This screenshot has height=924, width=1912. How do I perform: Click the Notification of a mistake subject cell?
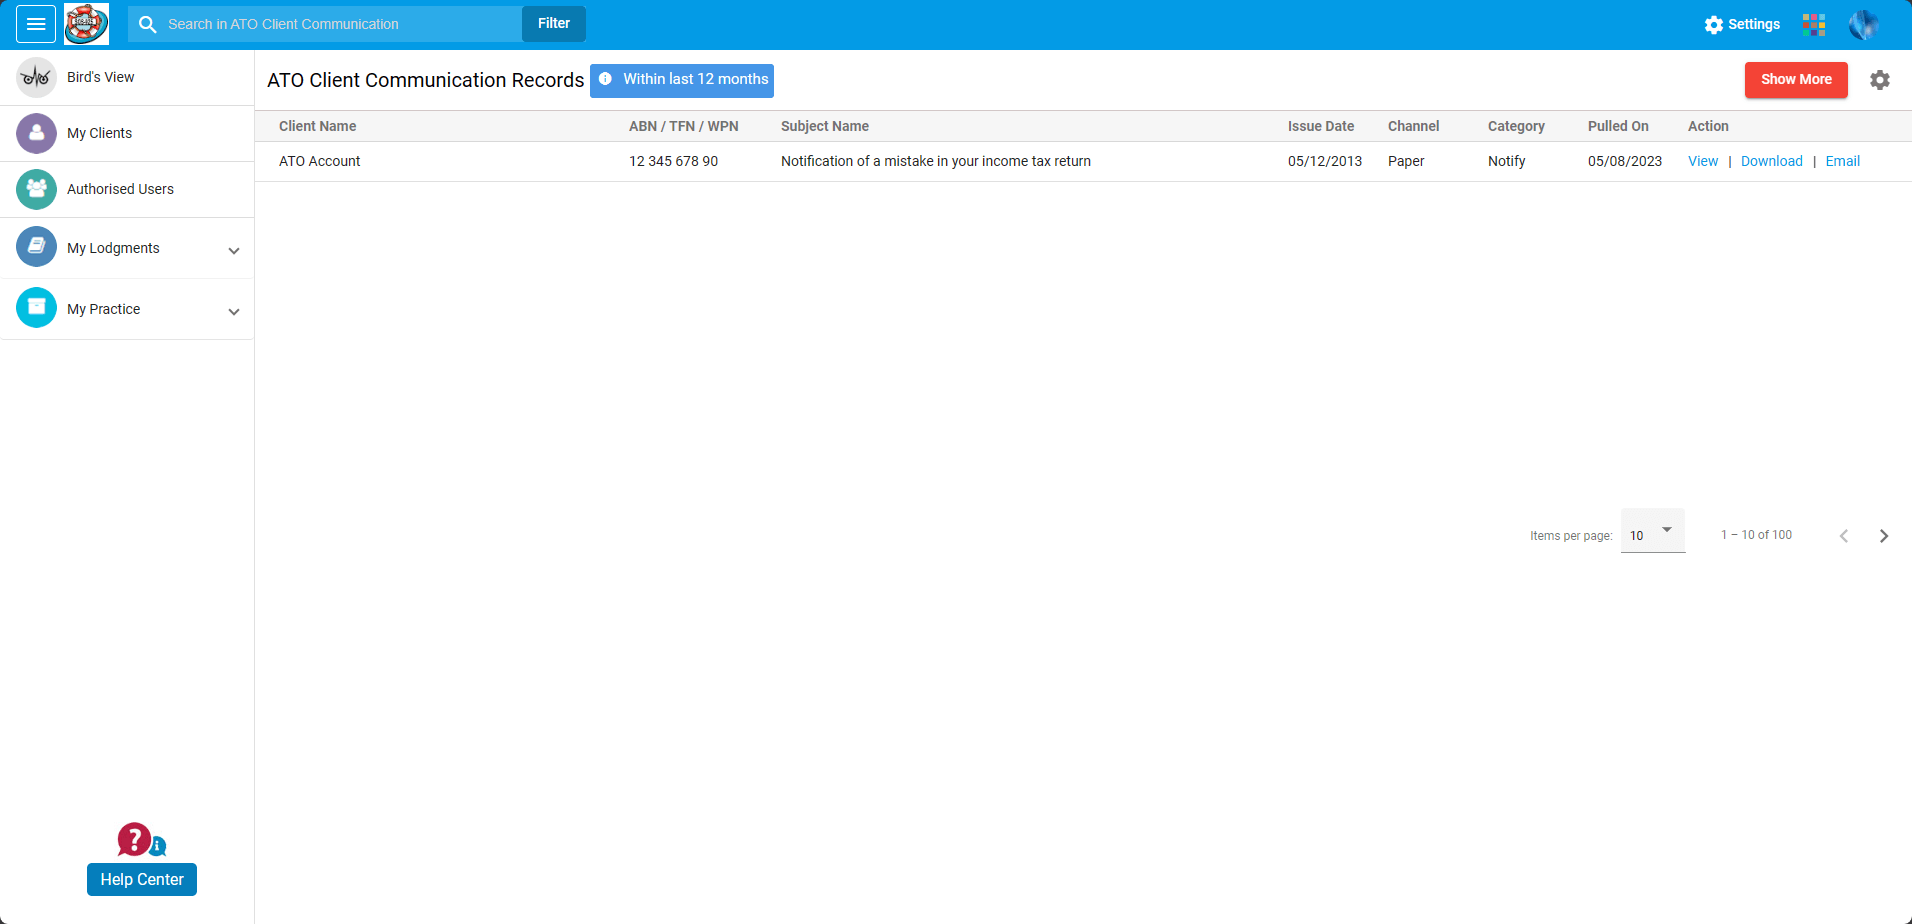point(936,161)
